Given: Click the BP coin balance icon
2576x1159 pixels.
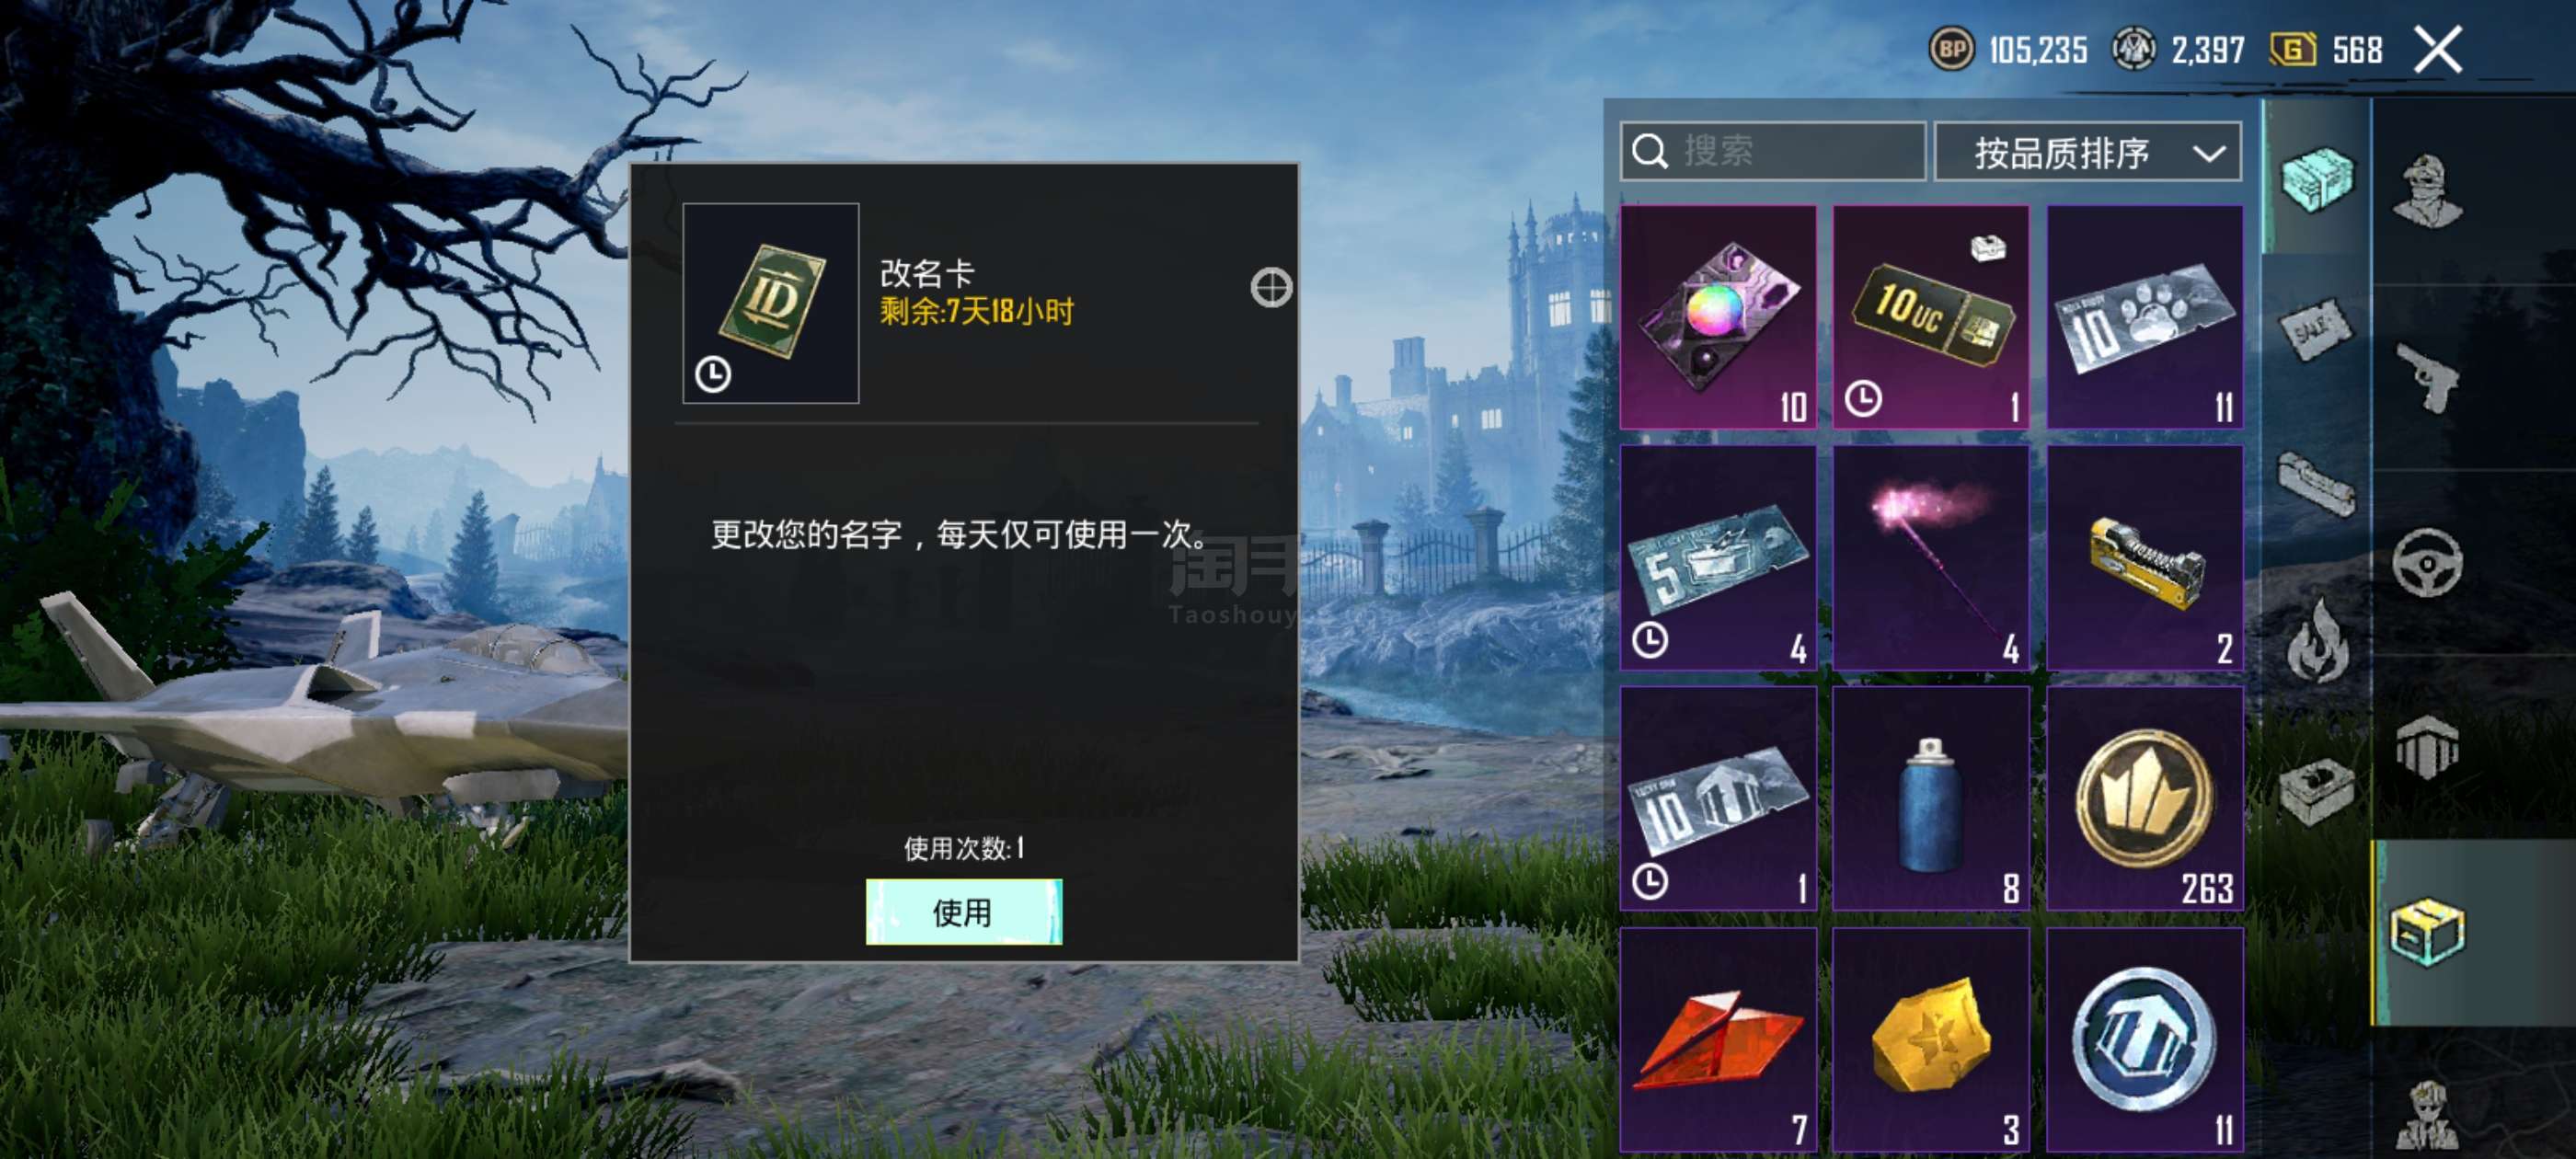Looking at the screenshot, I should click(1951, 49).
